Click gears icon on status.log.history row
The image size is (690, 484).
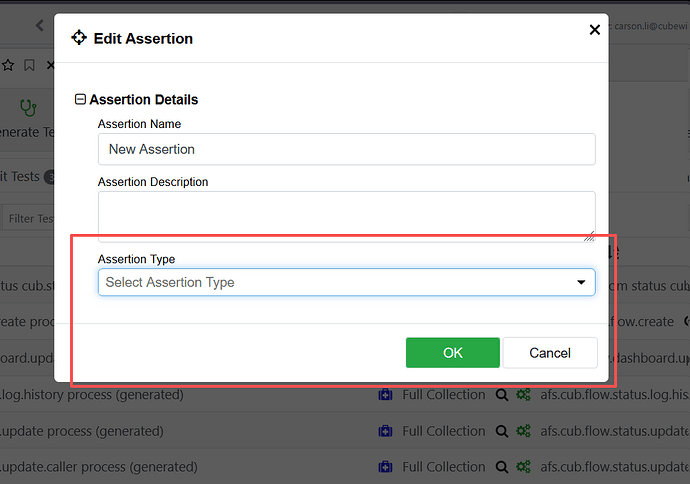tap(523, 394)
